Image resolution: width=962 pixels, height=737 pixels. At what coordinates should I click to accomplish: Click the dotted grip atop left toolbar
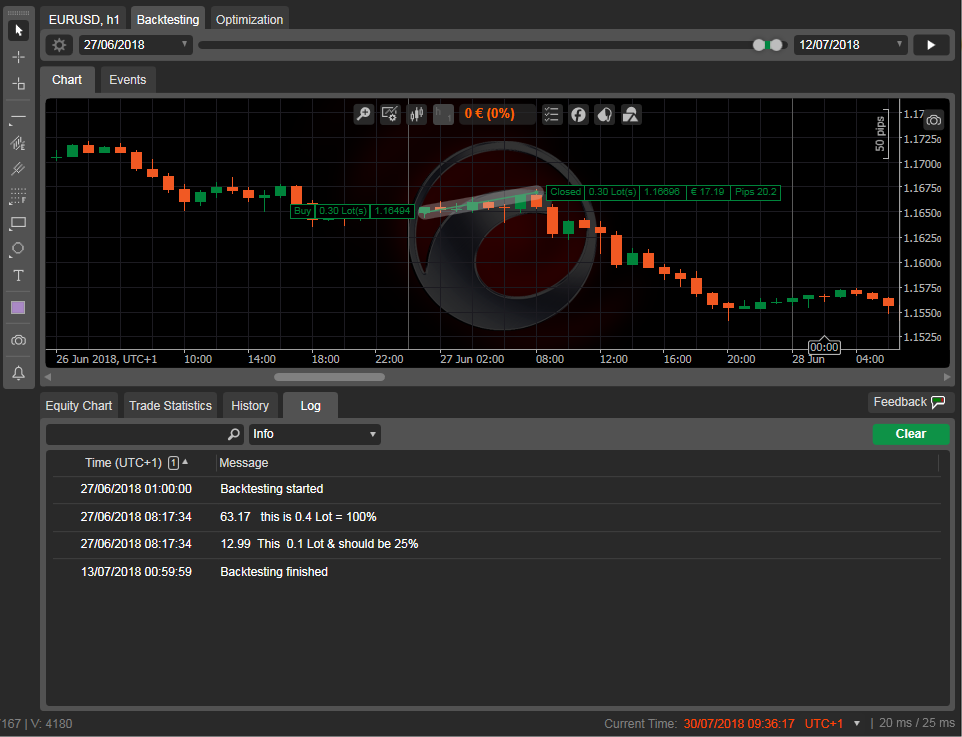click(18, 12)
